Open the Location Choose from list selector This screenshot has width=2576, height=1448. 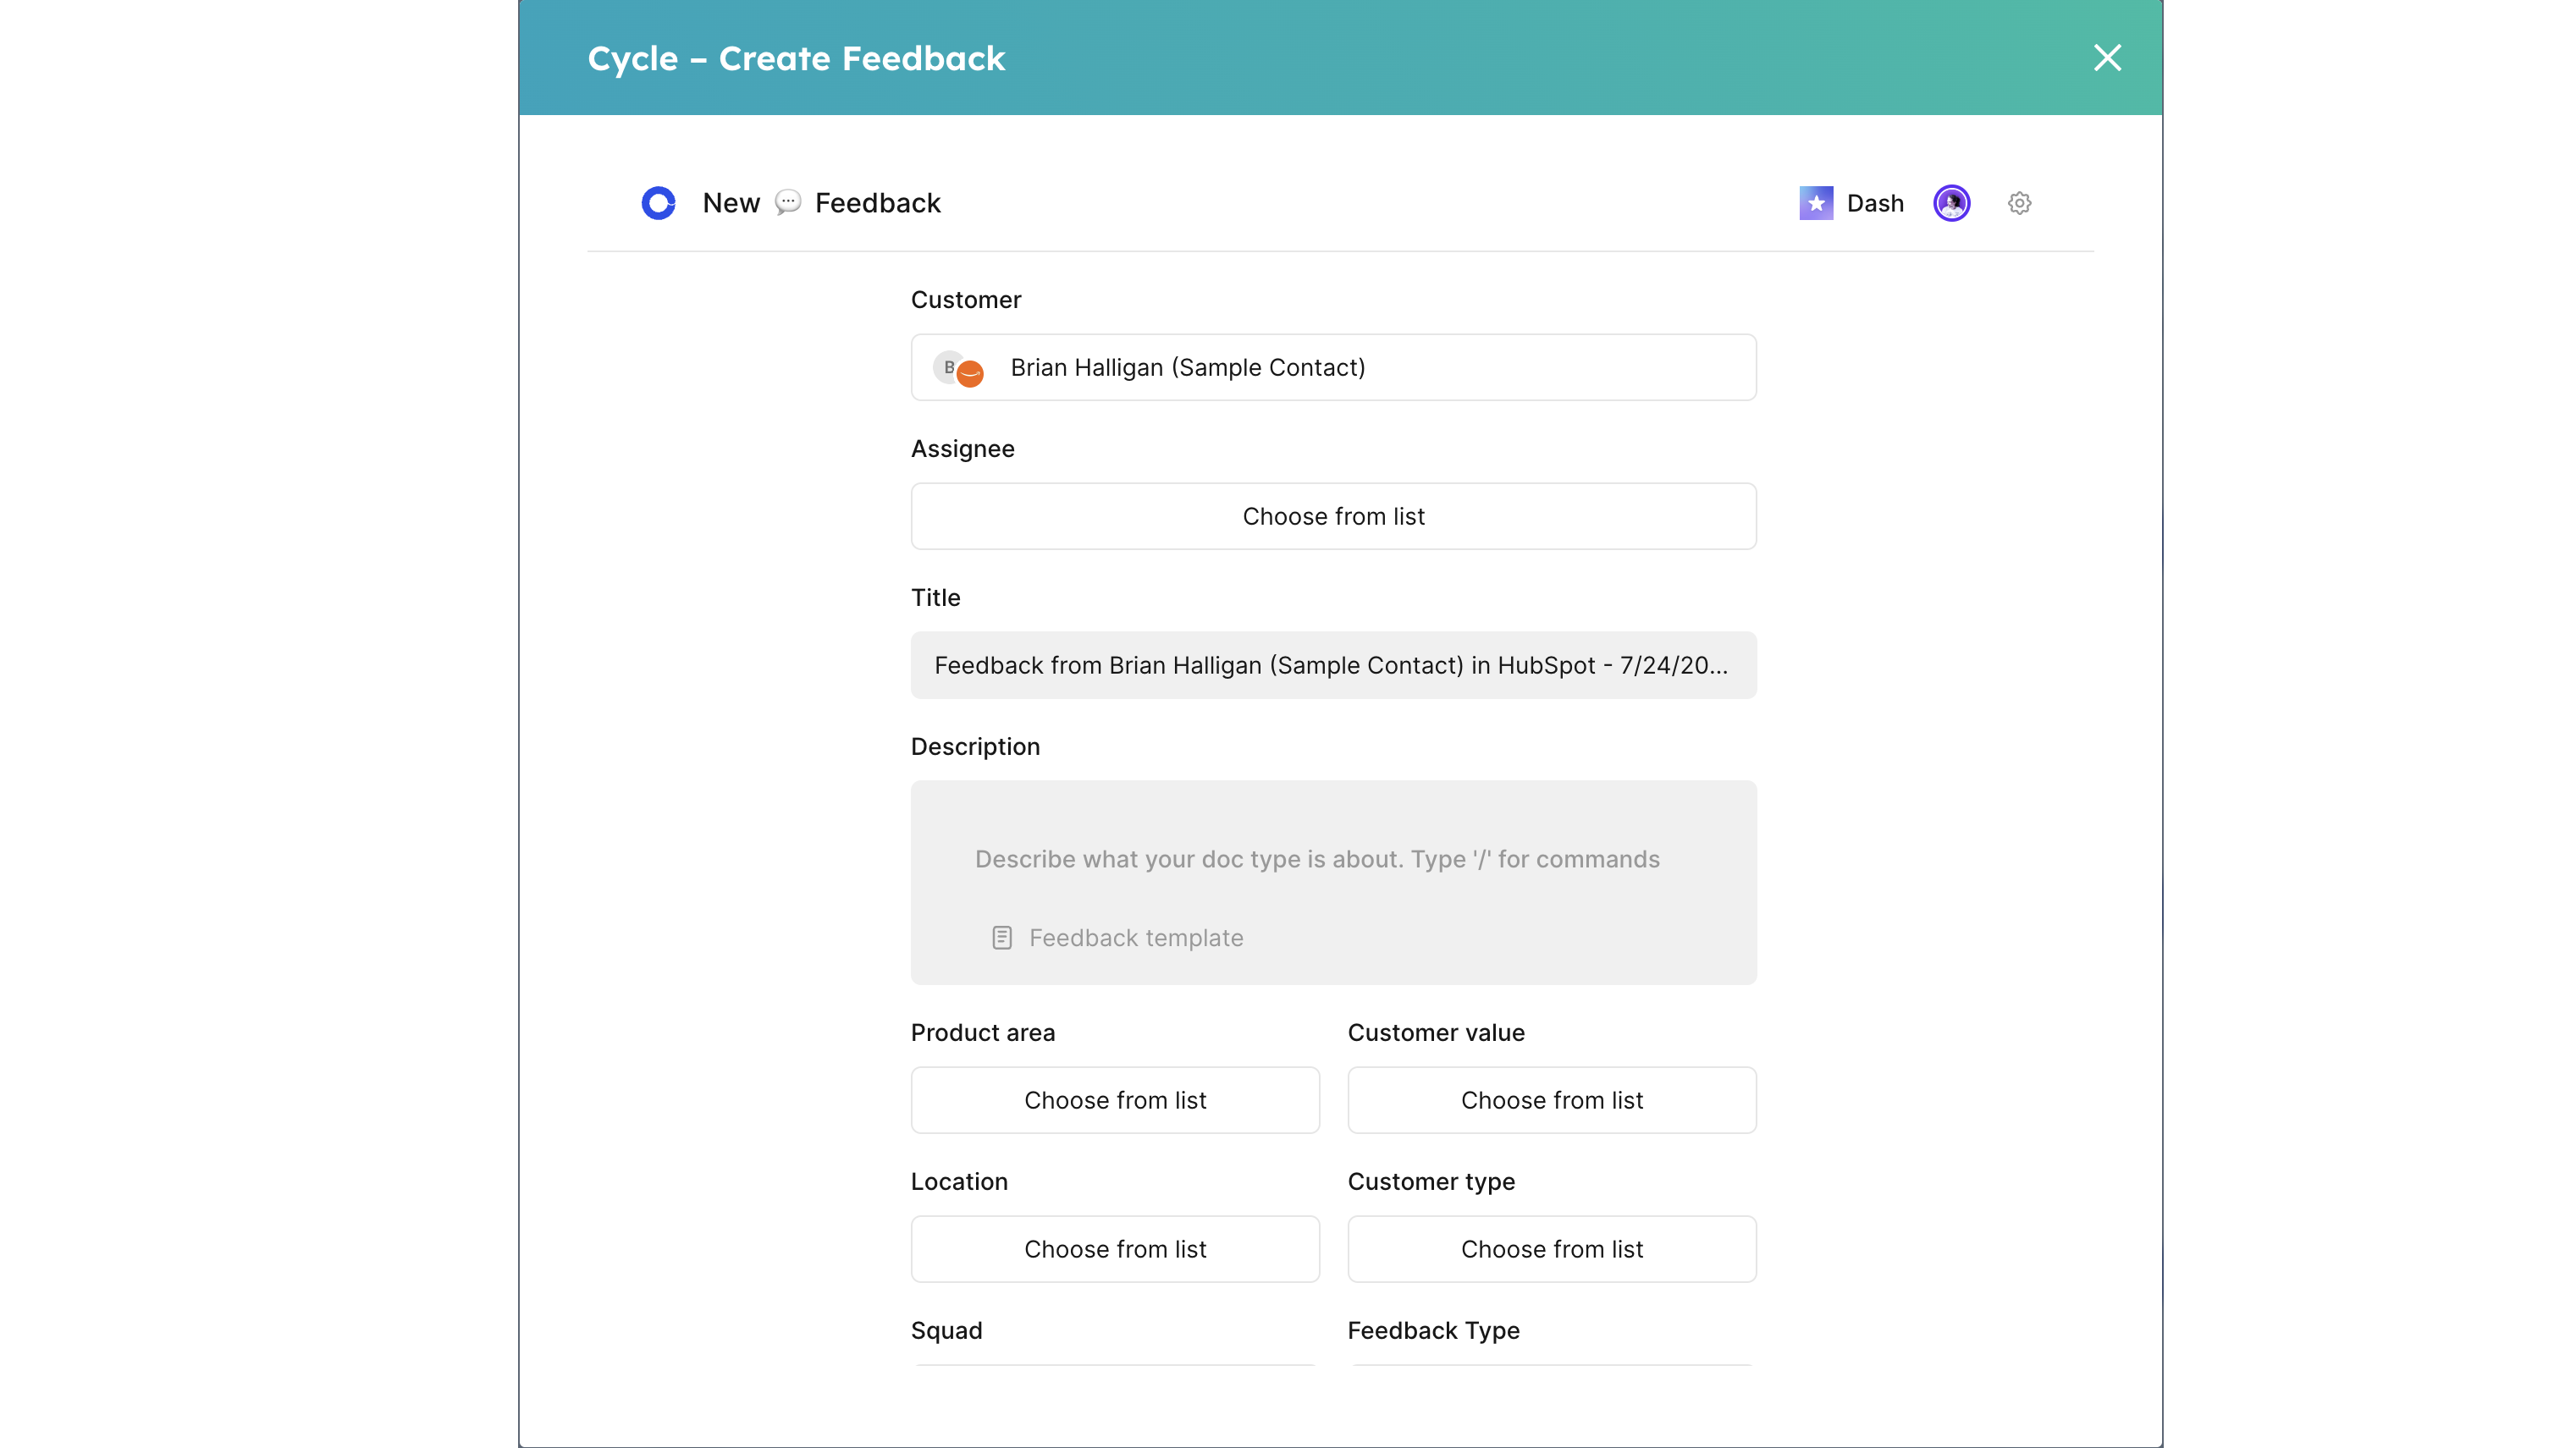click(x=1115, y=1248)
